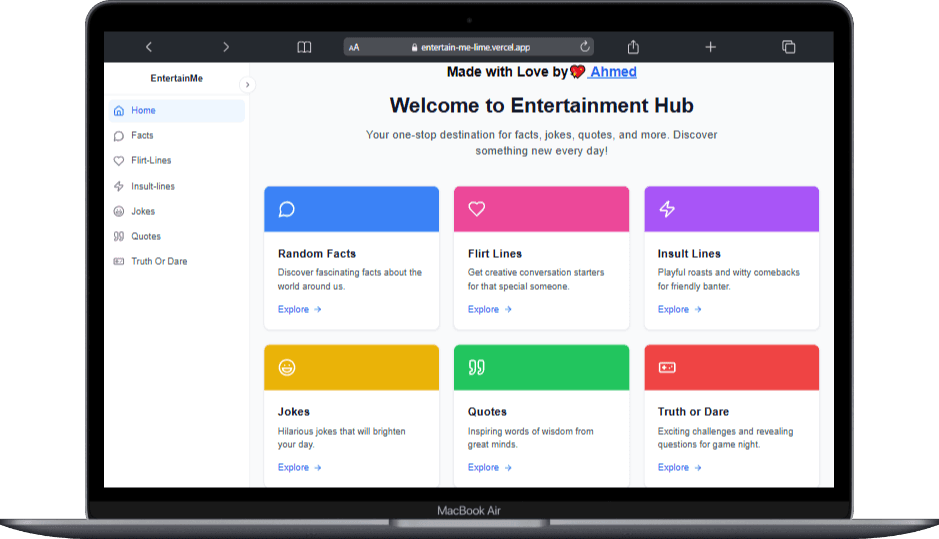Click the smiley icon on yellow card

click(x=287, y=368)
